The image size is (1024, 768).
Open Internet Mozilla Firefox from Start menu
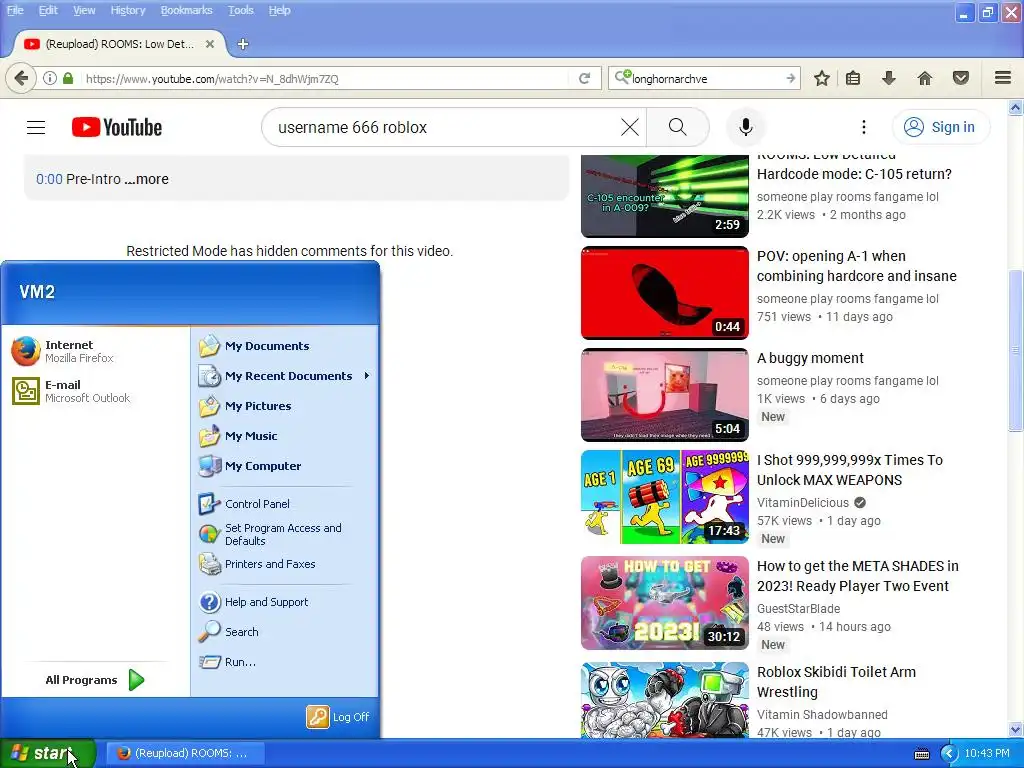[x=96, y=351]
